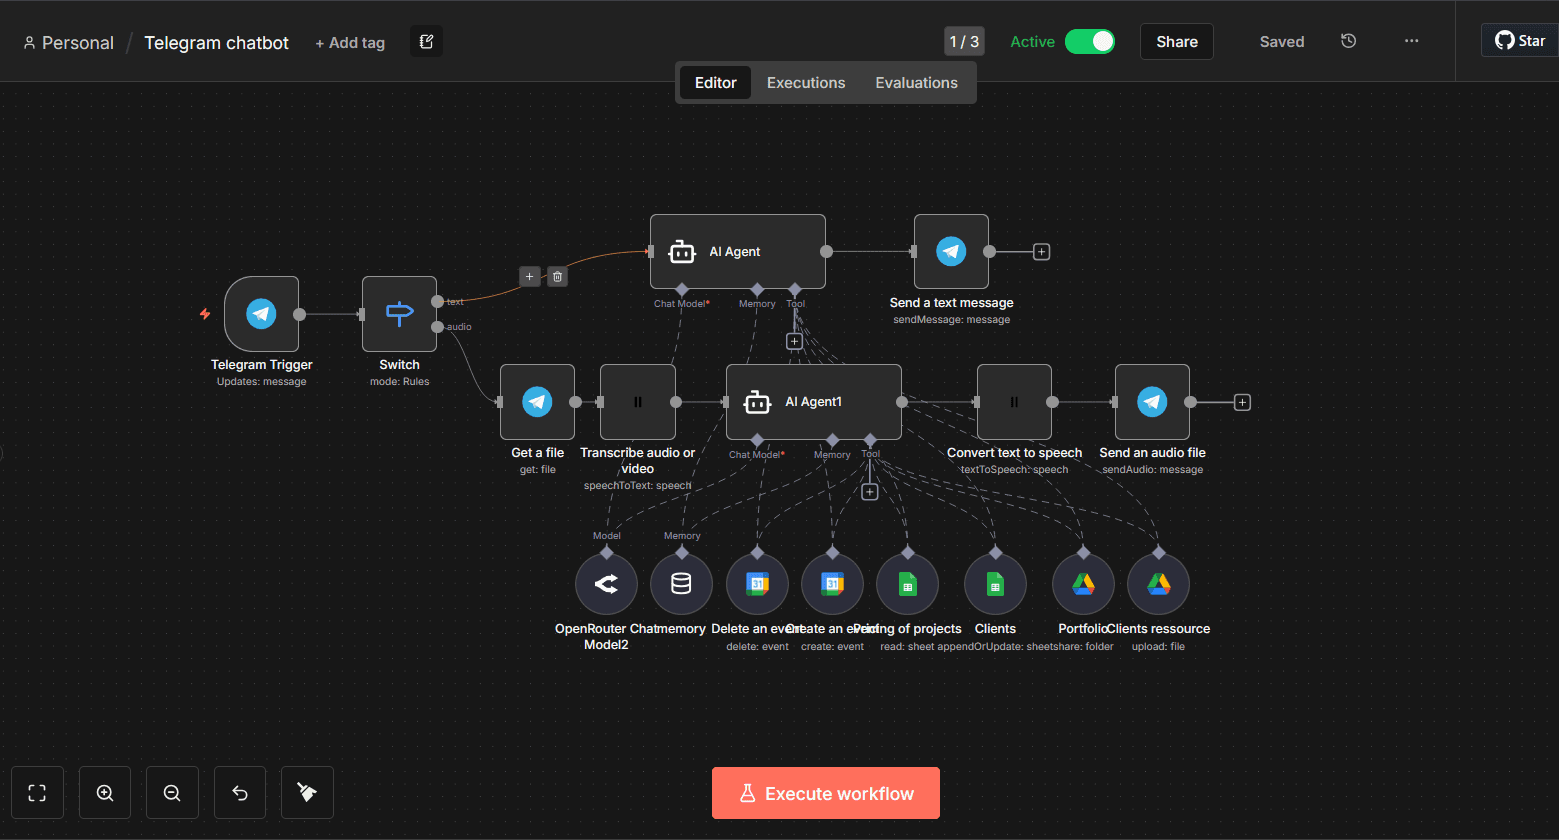Click the zoom out icon
The image size is (1559, 840).
tap(172, 792)
